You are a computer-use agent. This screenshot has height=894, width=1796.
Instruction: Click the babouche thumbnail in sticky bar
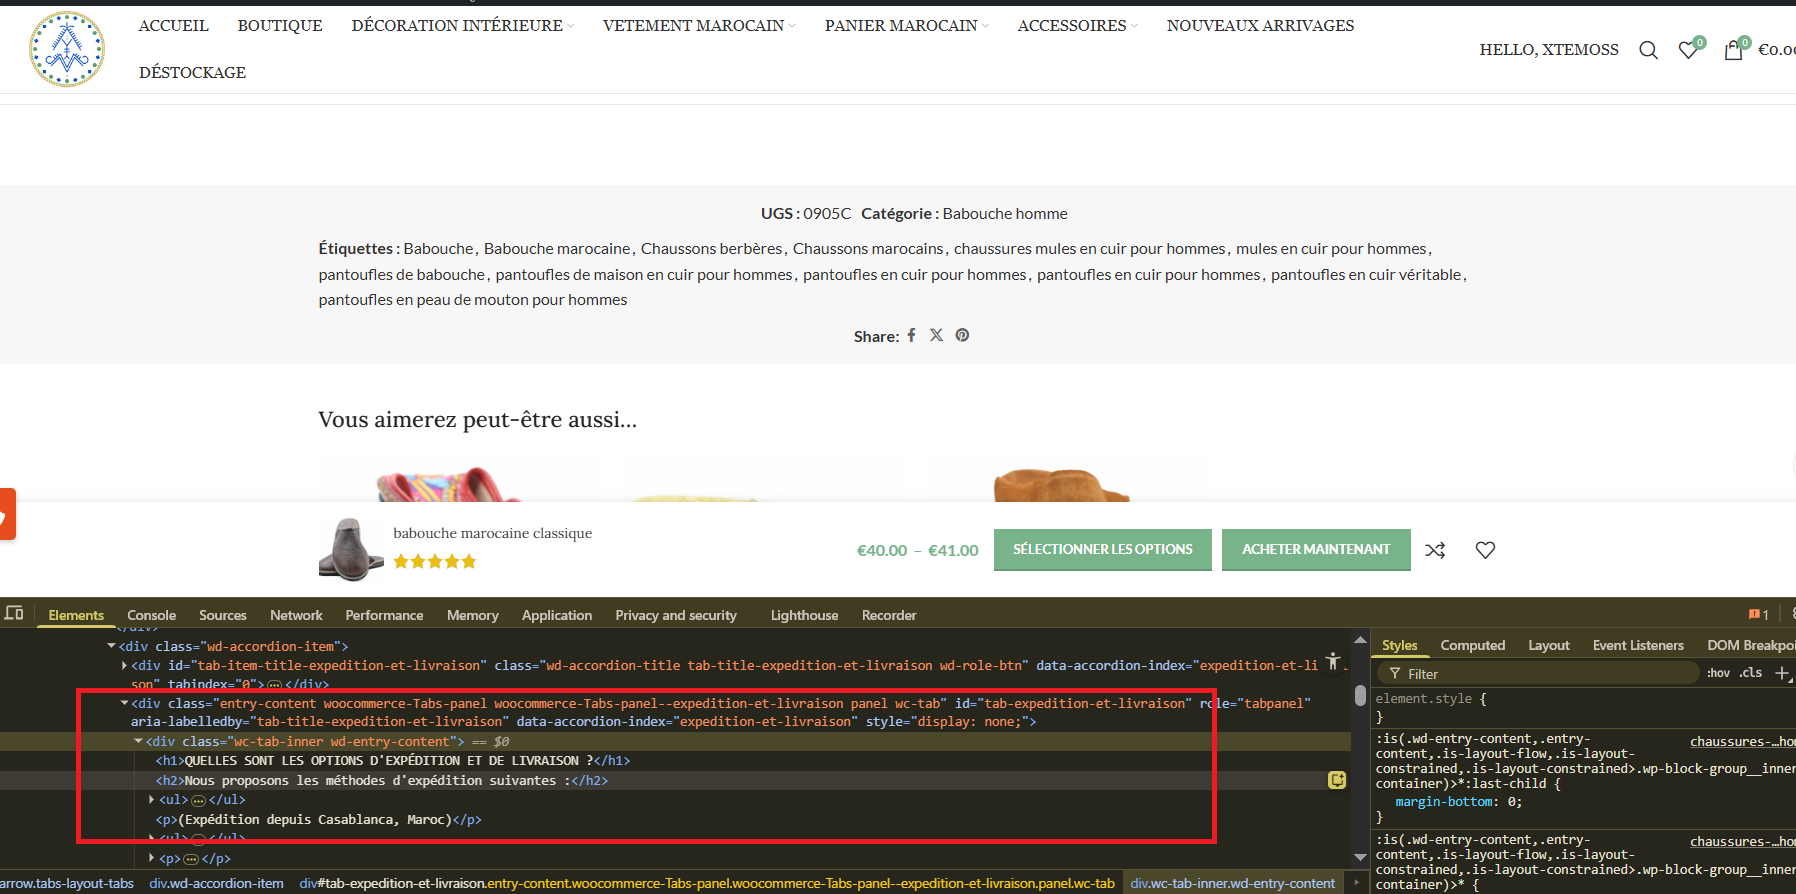coord(351,549)
